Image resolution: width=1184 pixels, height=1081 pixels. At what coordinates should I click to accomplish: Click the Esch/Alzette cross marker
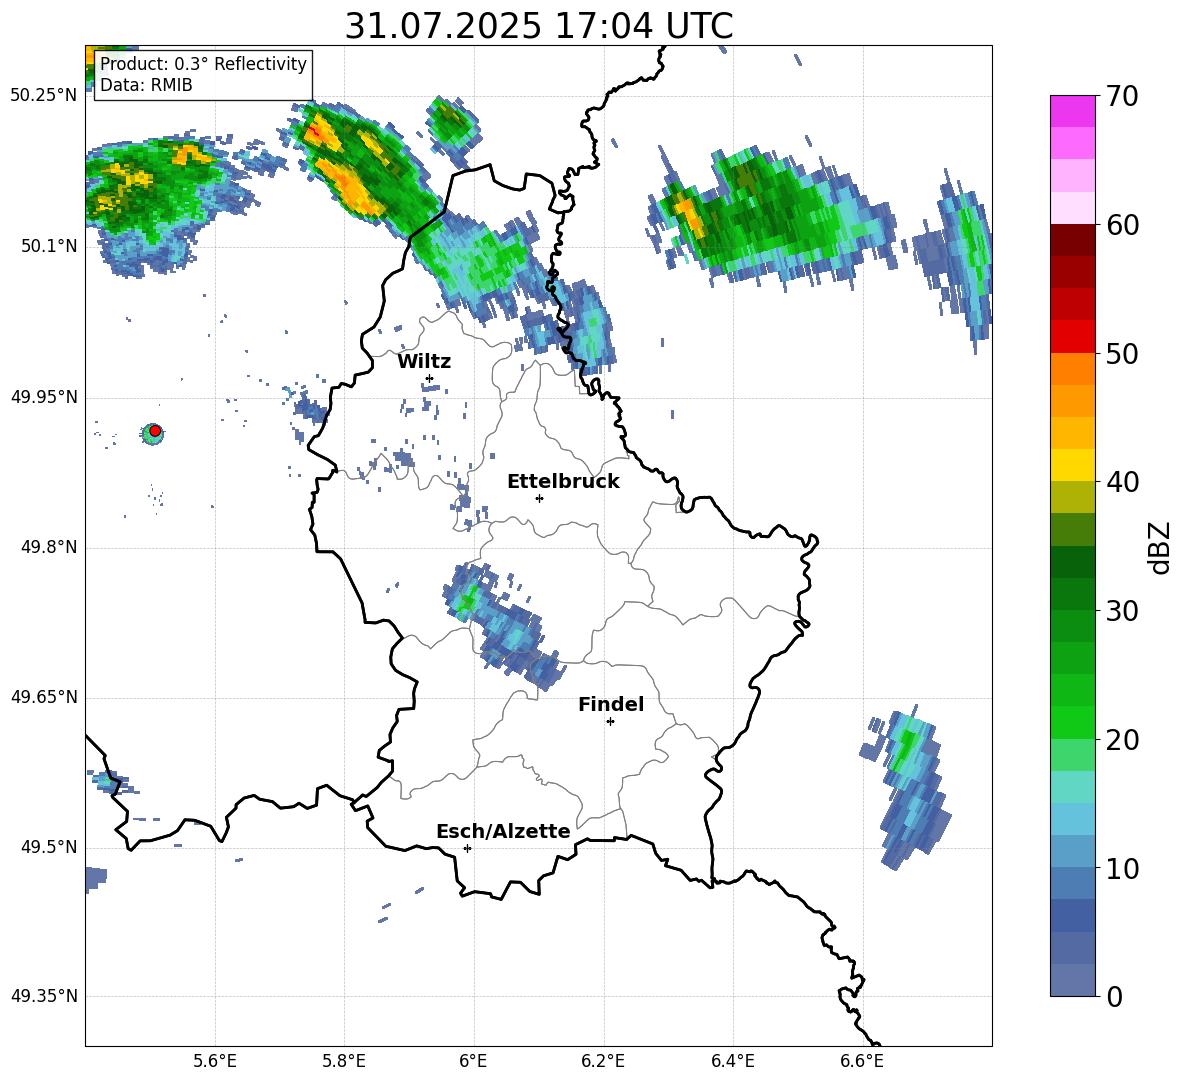point(467,848)
